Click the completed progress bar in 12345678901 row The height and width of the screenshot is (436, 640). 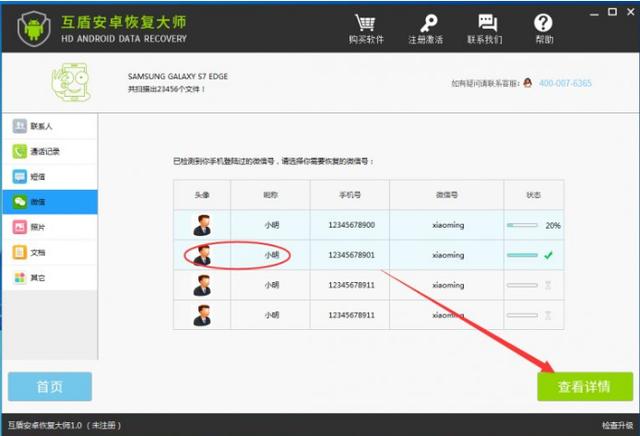point(522,255)
